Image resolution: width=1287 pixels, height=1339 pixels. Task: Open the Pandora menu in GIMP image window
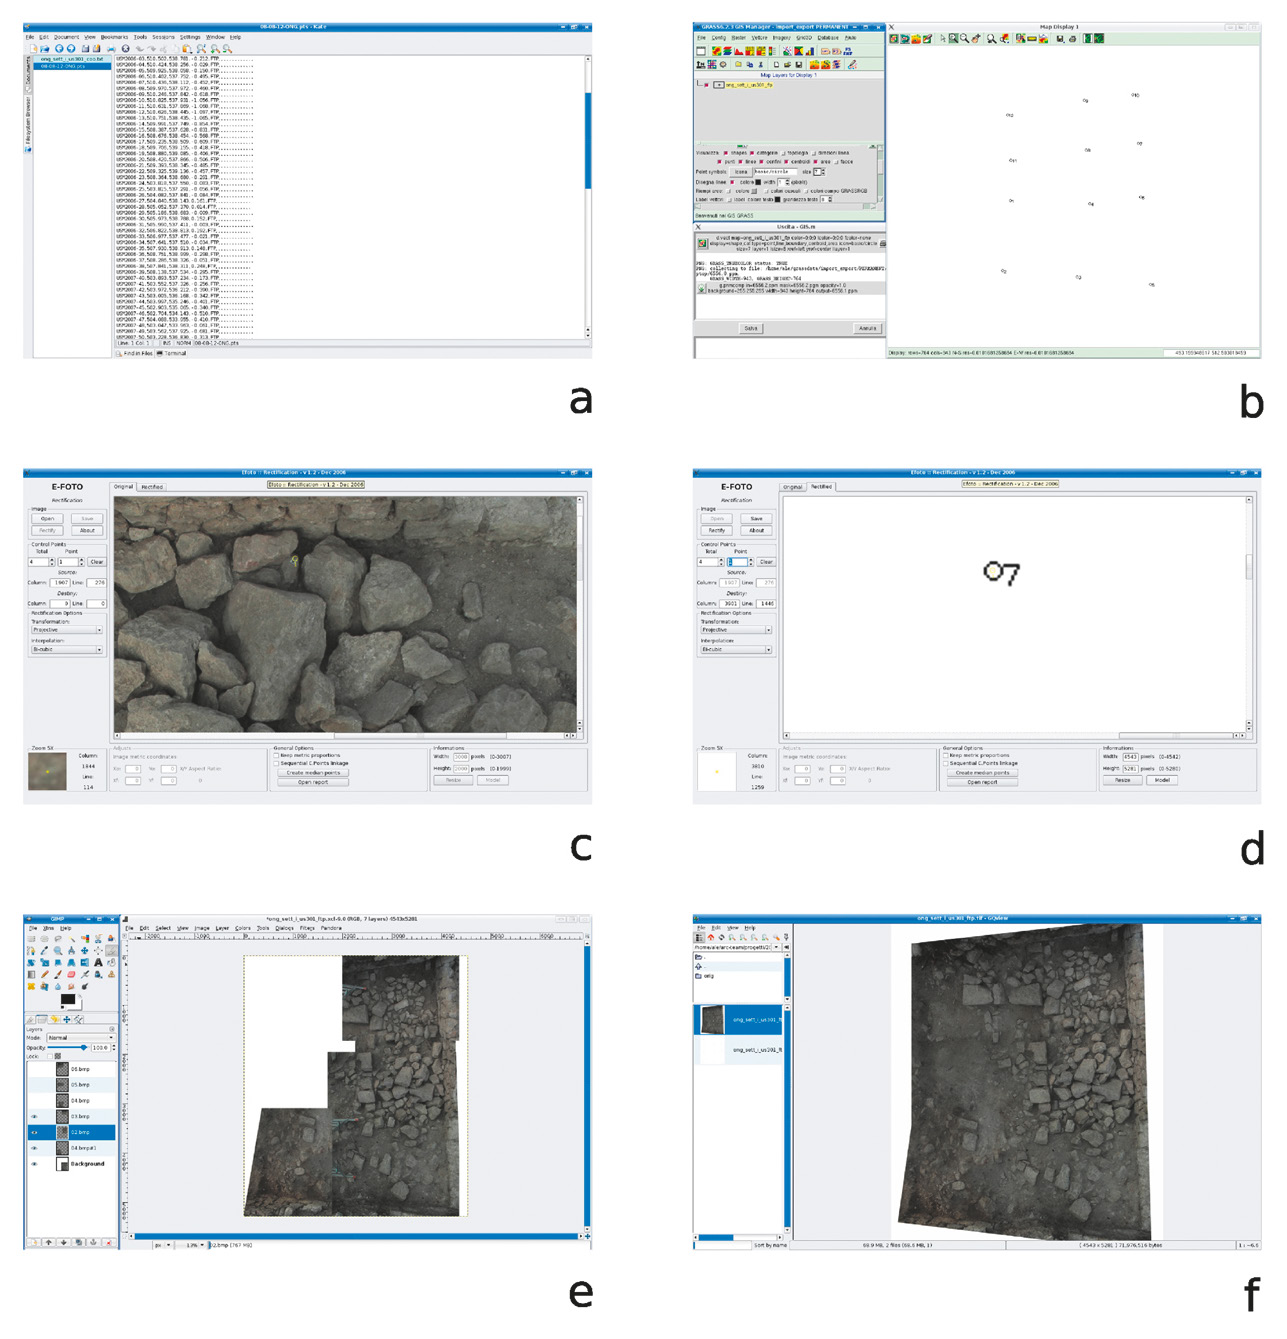click(x=331, y=928)
